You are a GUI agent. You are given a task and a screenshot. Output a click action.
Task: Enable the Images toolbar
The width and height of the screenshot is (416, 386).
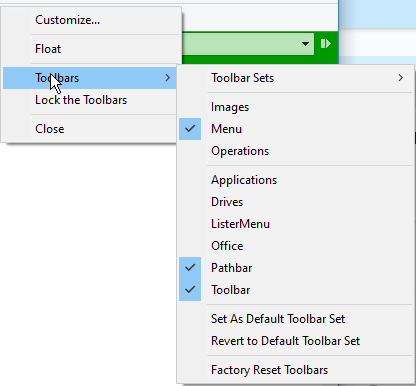pyautogui.click(x=296, y=107)
